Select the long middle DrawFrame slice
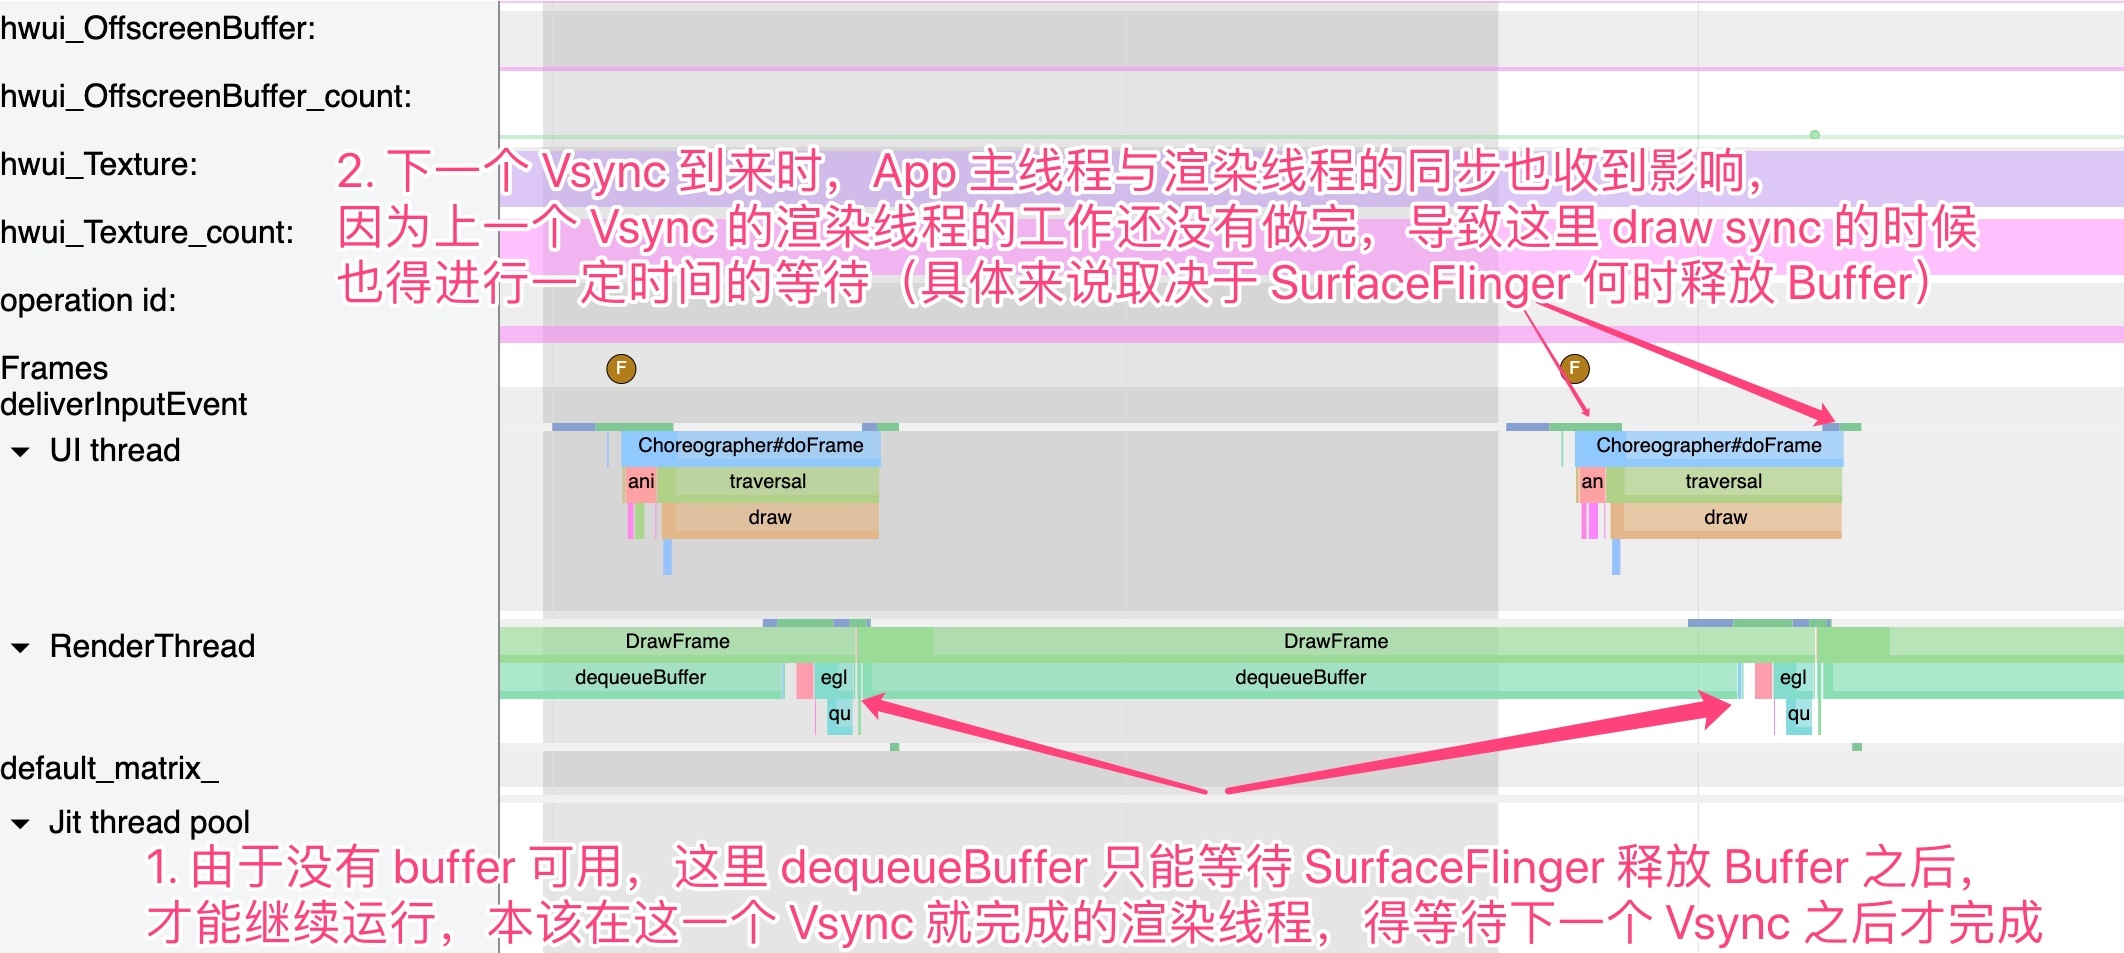2124x953 pixels. pos(1335,642)
